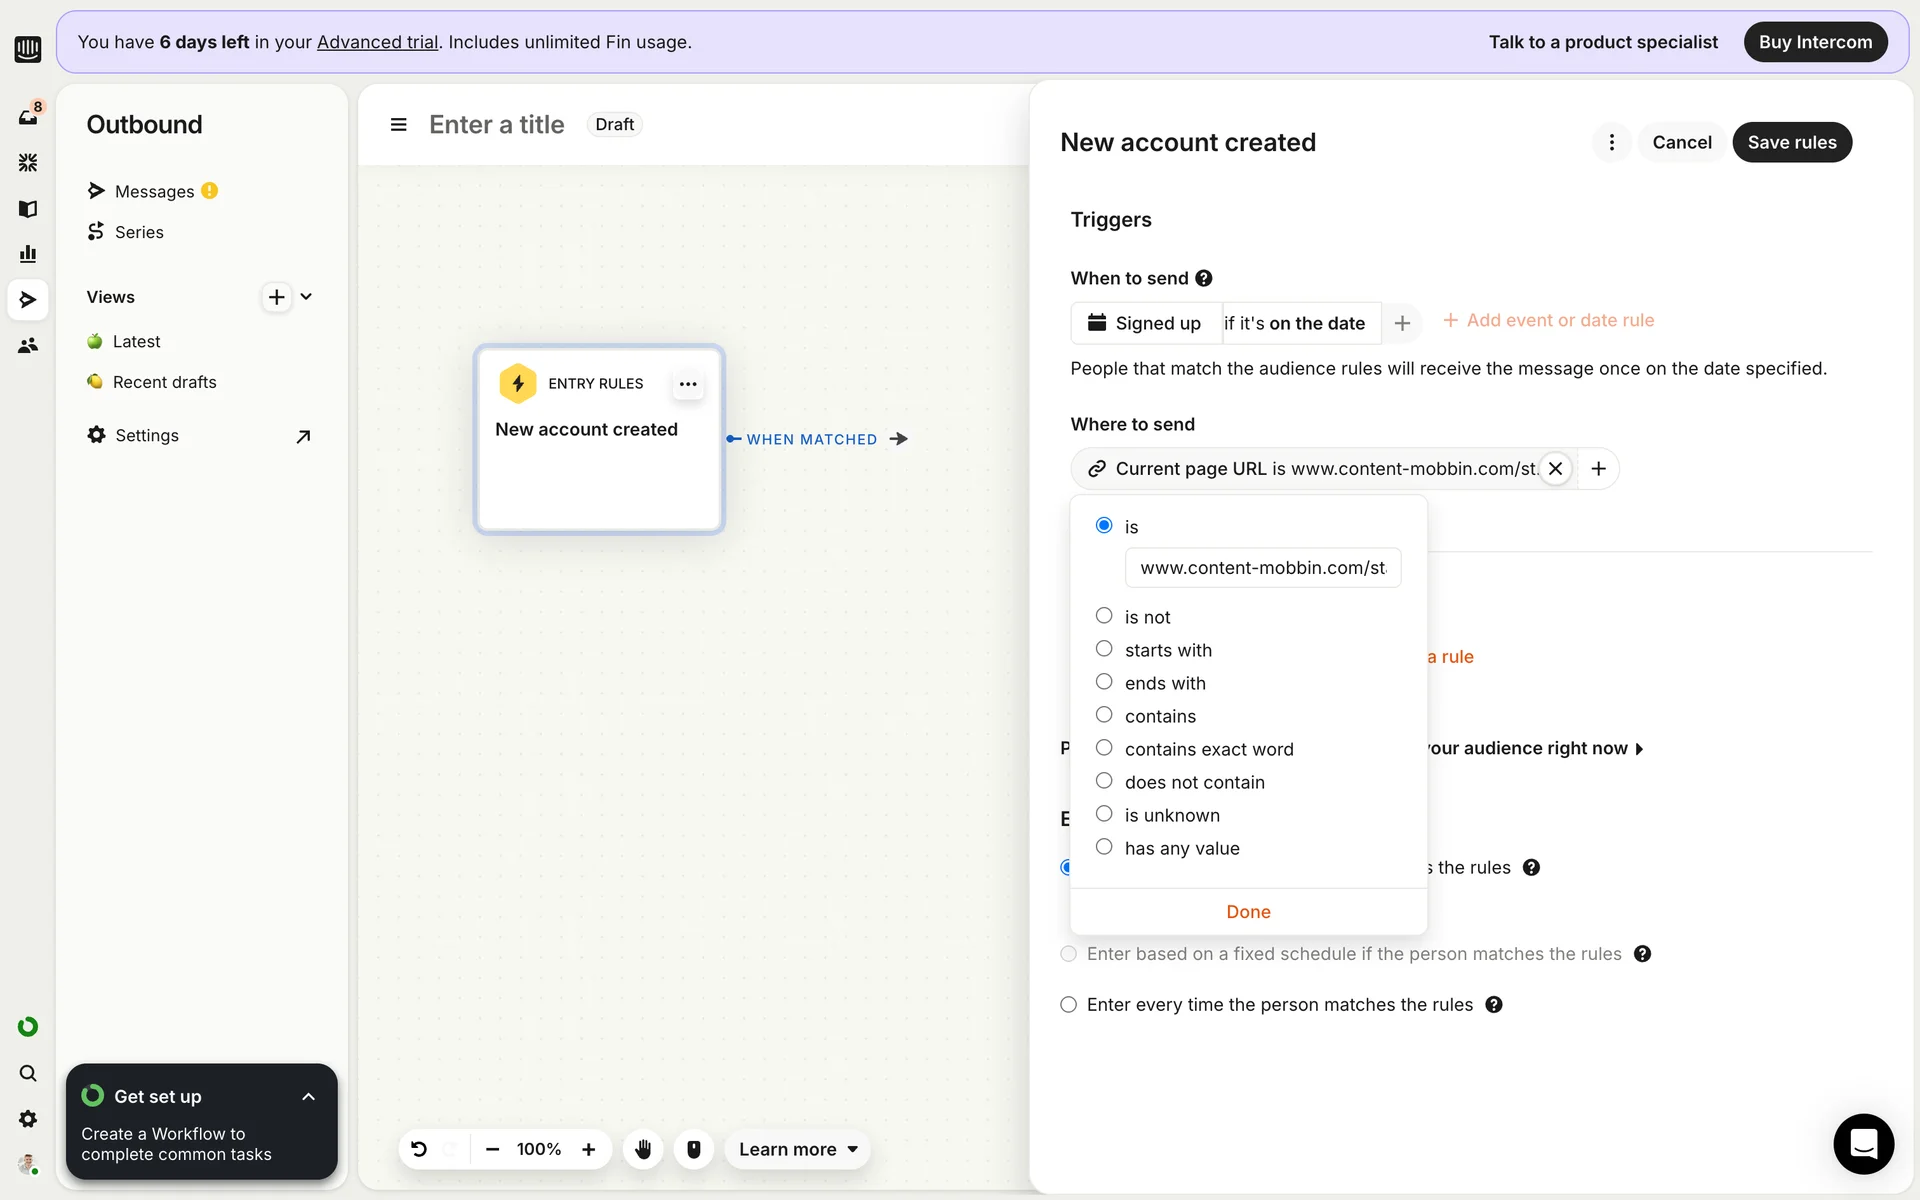
Task: Remove the Current page URL rule
Action: tap(1555, 468)
